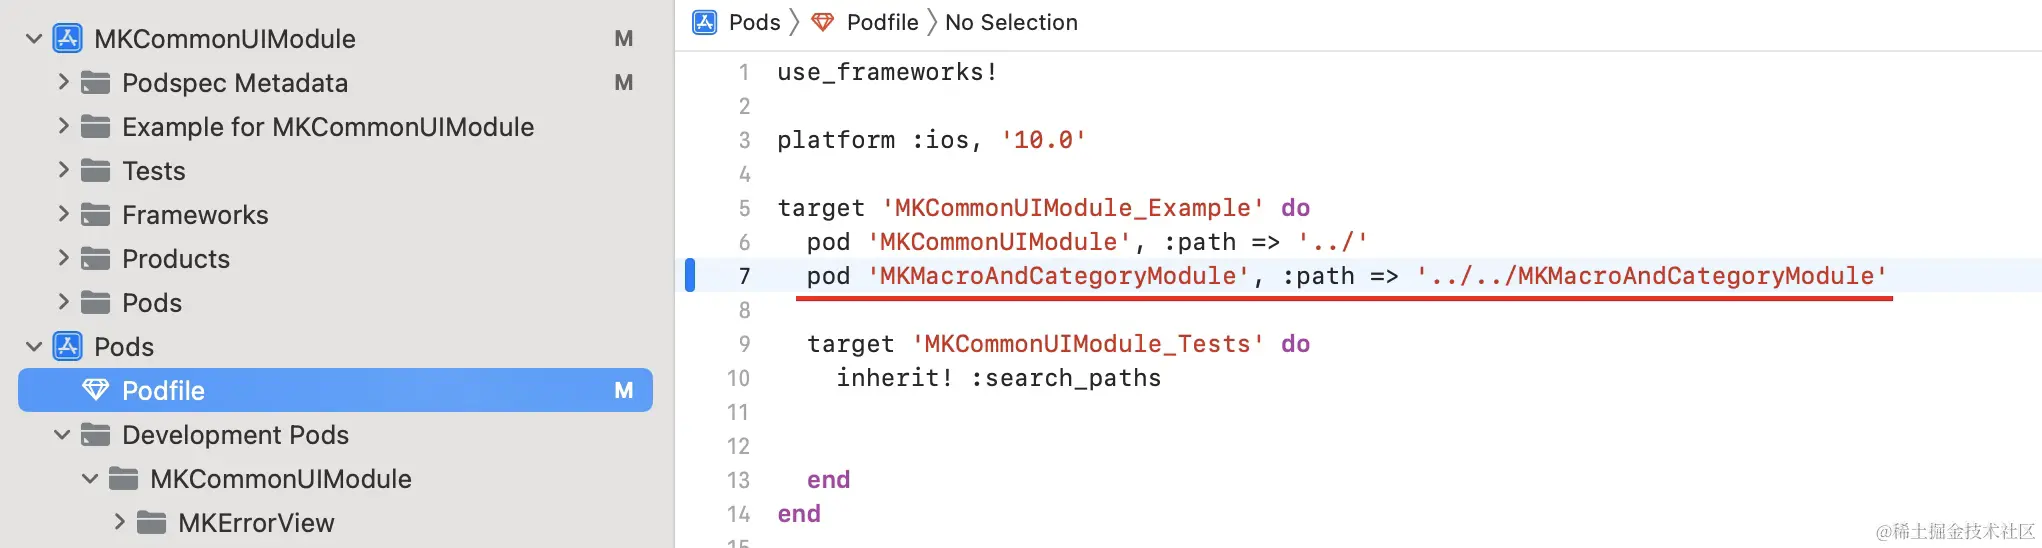Image resolution: width=2042 pixels, height=548 pixels.
Task: Select the Products folder item
Action: point(176,259)
